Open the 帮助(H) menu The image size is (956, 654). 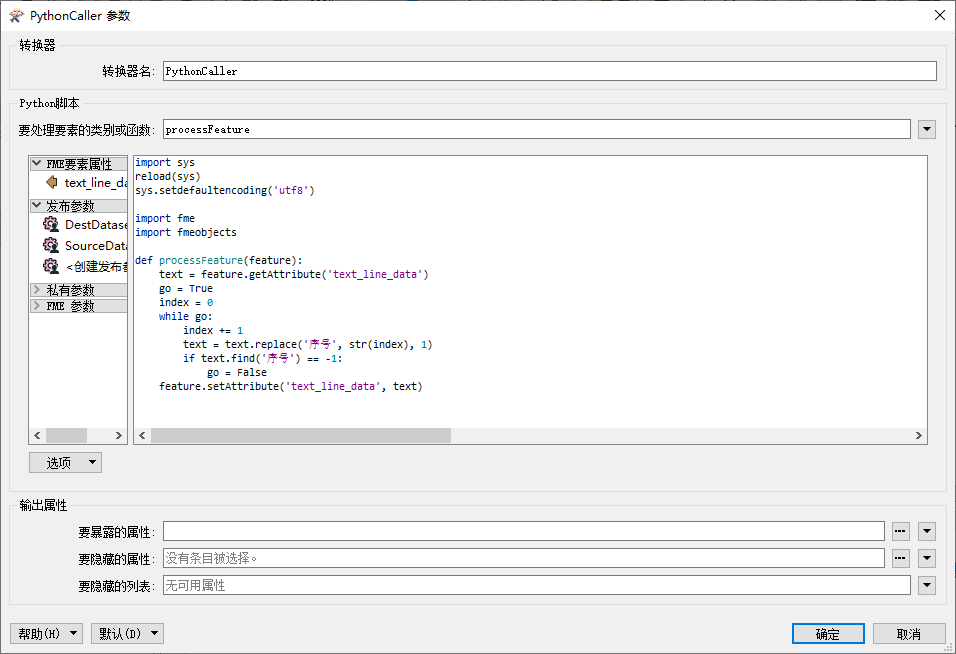coord(46,632)
